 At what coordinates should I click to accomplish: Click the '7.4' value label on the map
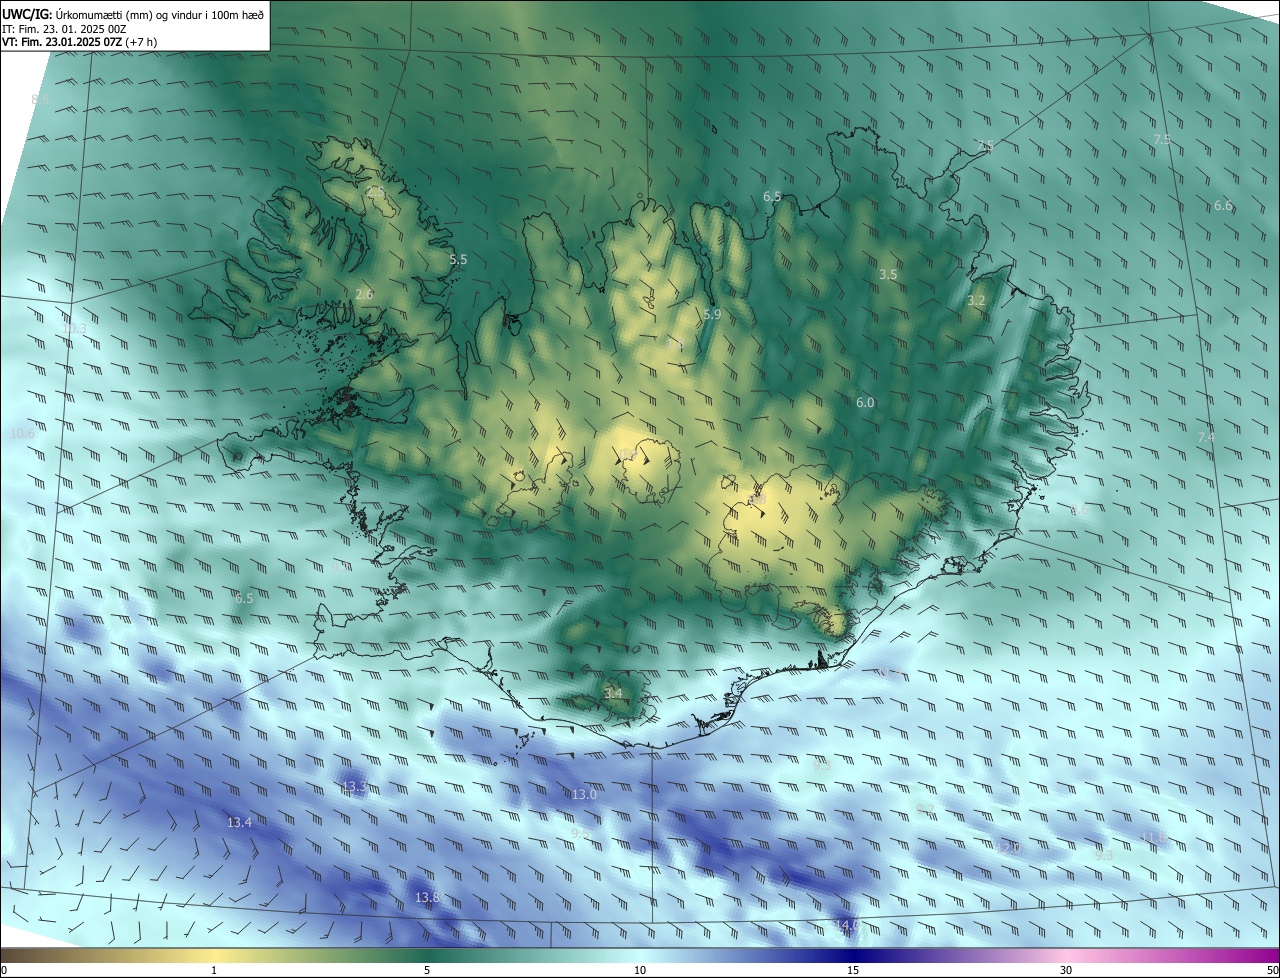pyautogui.click(x=1206, y=437)
